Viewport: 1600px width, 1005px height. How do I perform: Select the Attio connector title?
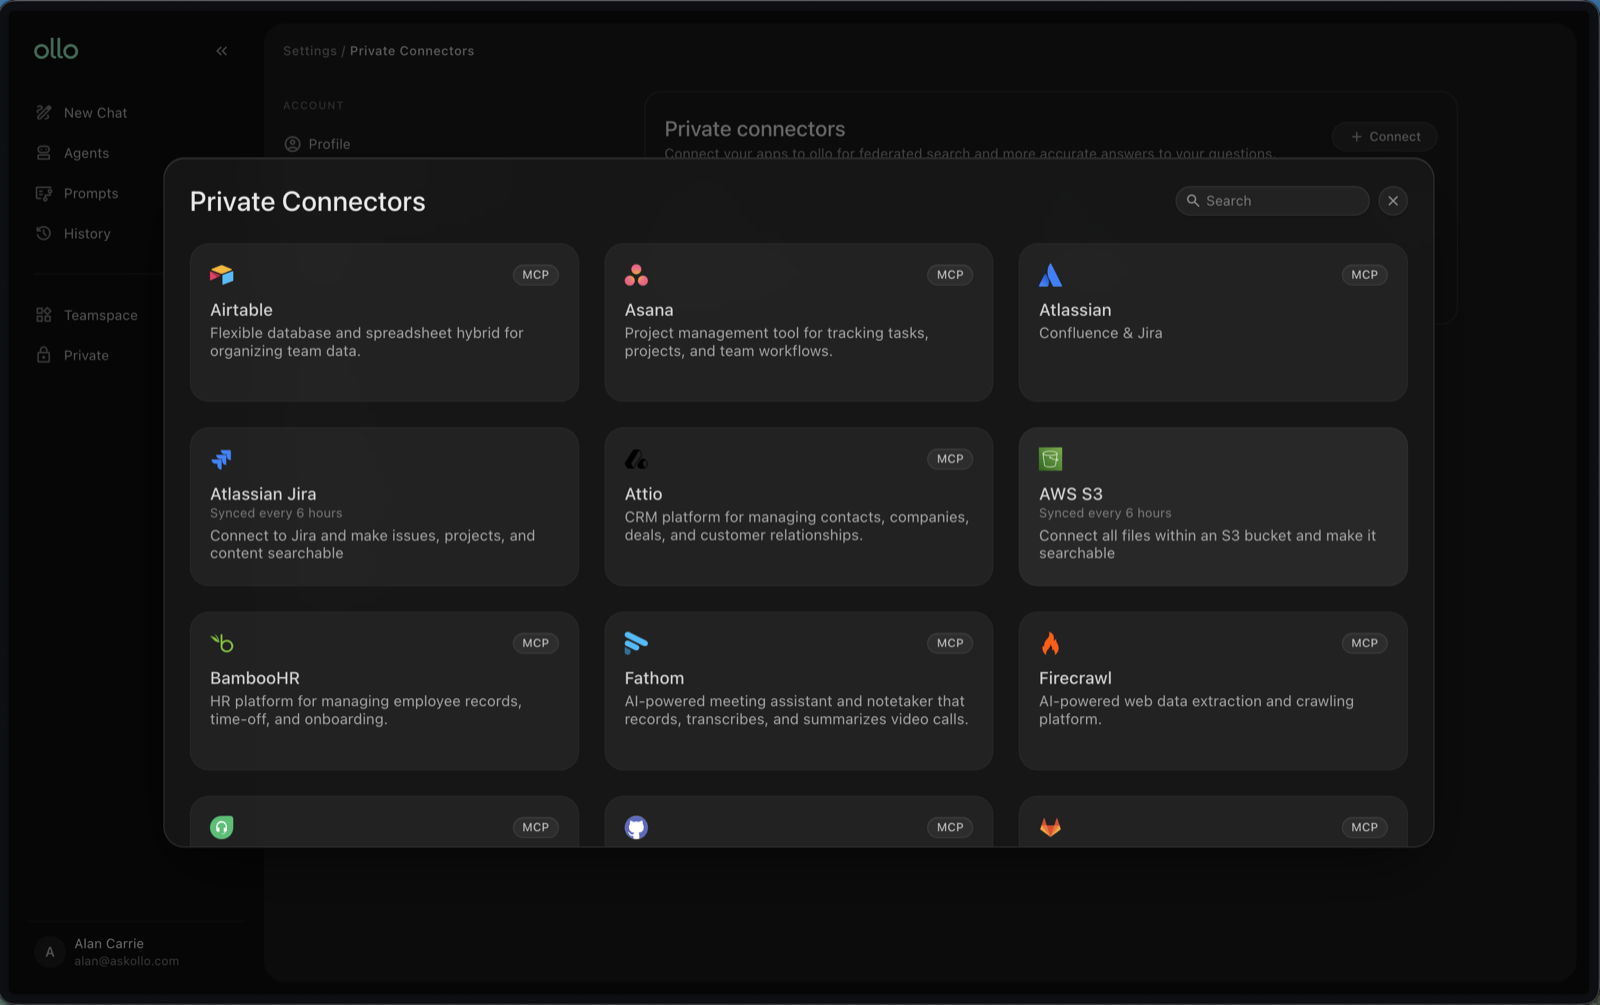tap(643, 494)
